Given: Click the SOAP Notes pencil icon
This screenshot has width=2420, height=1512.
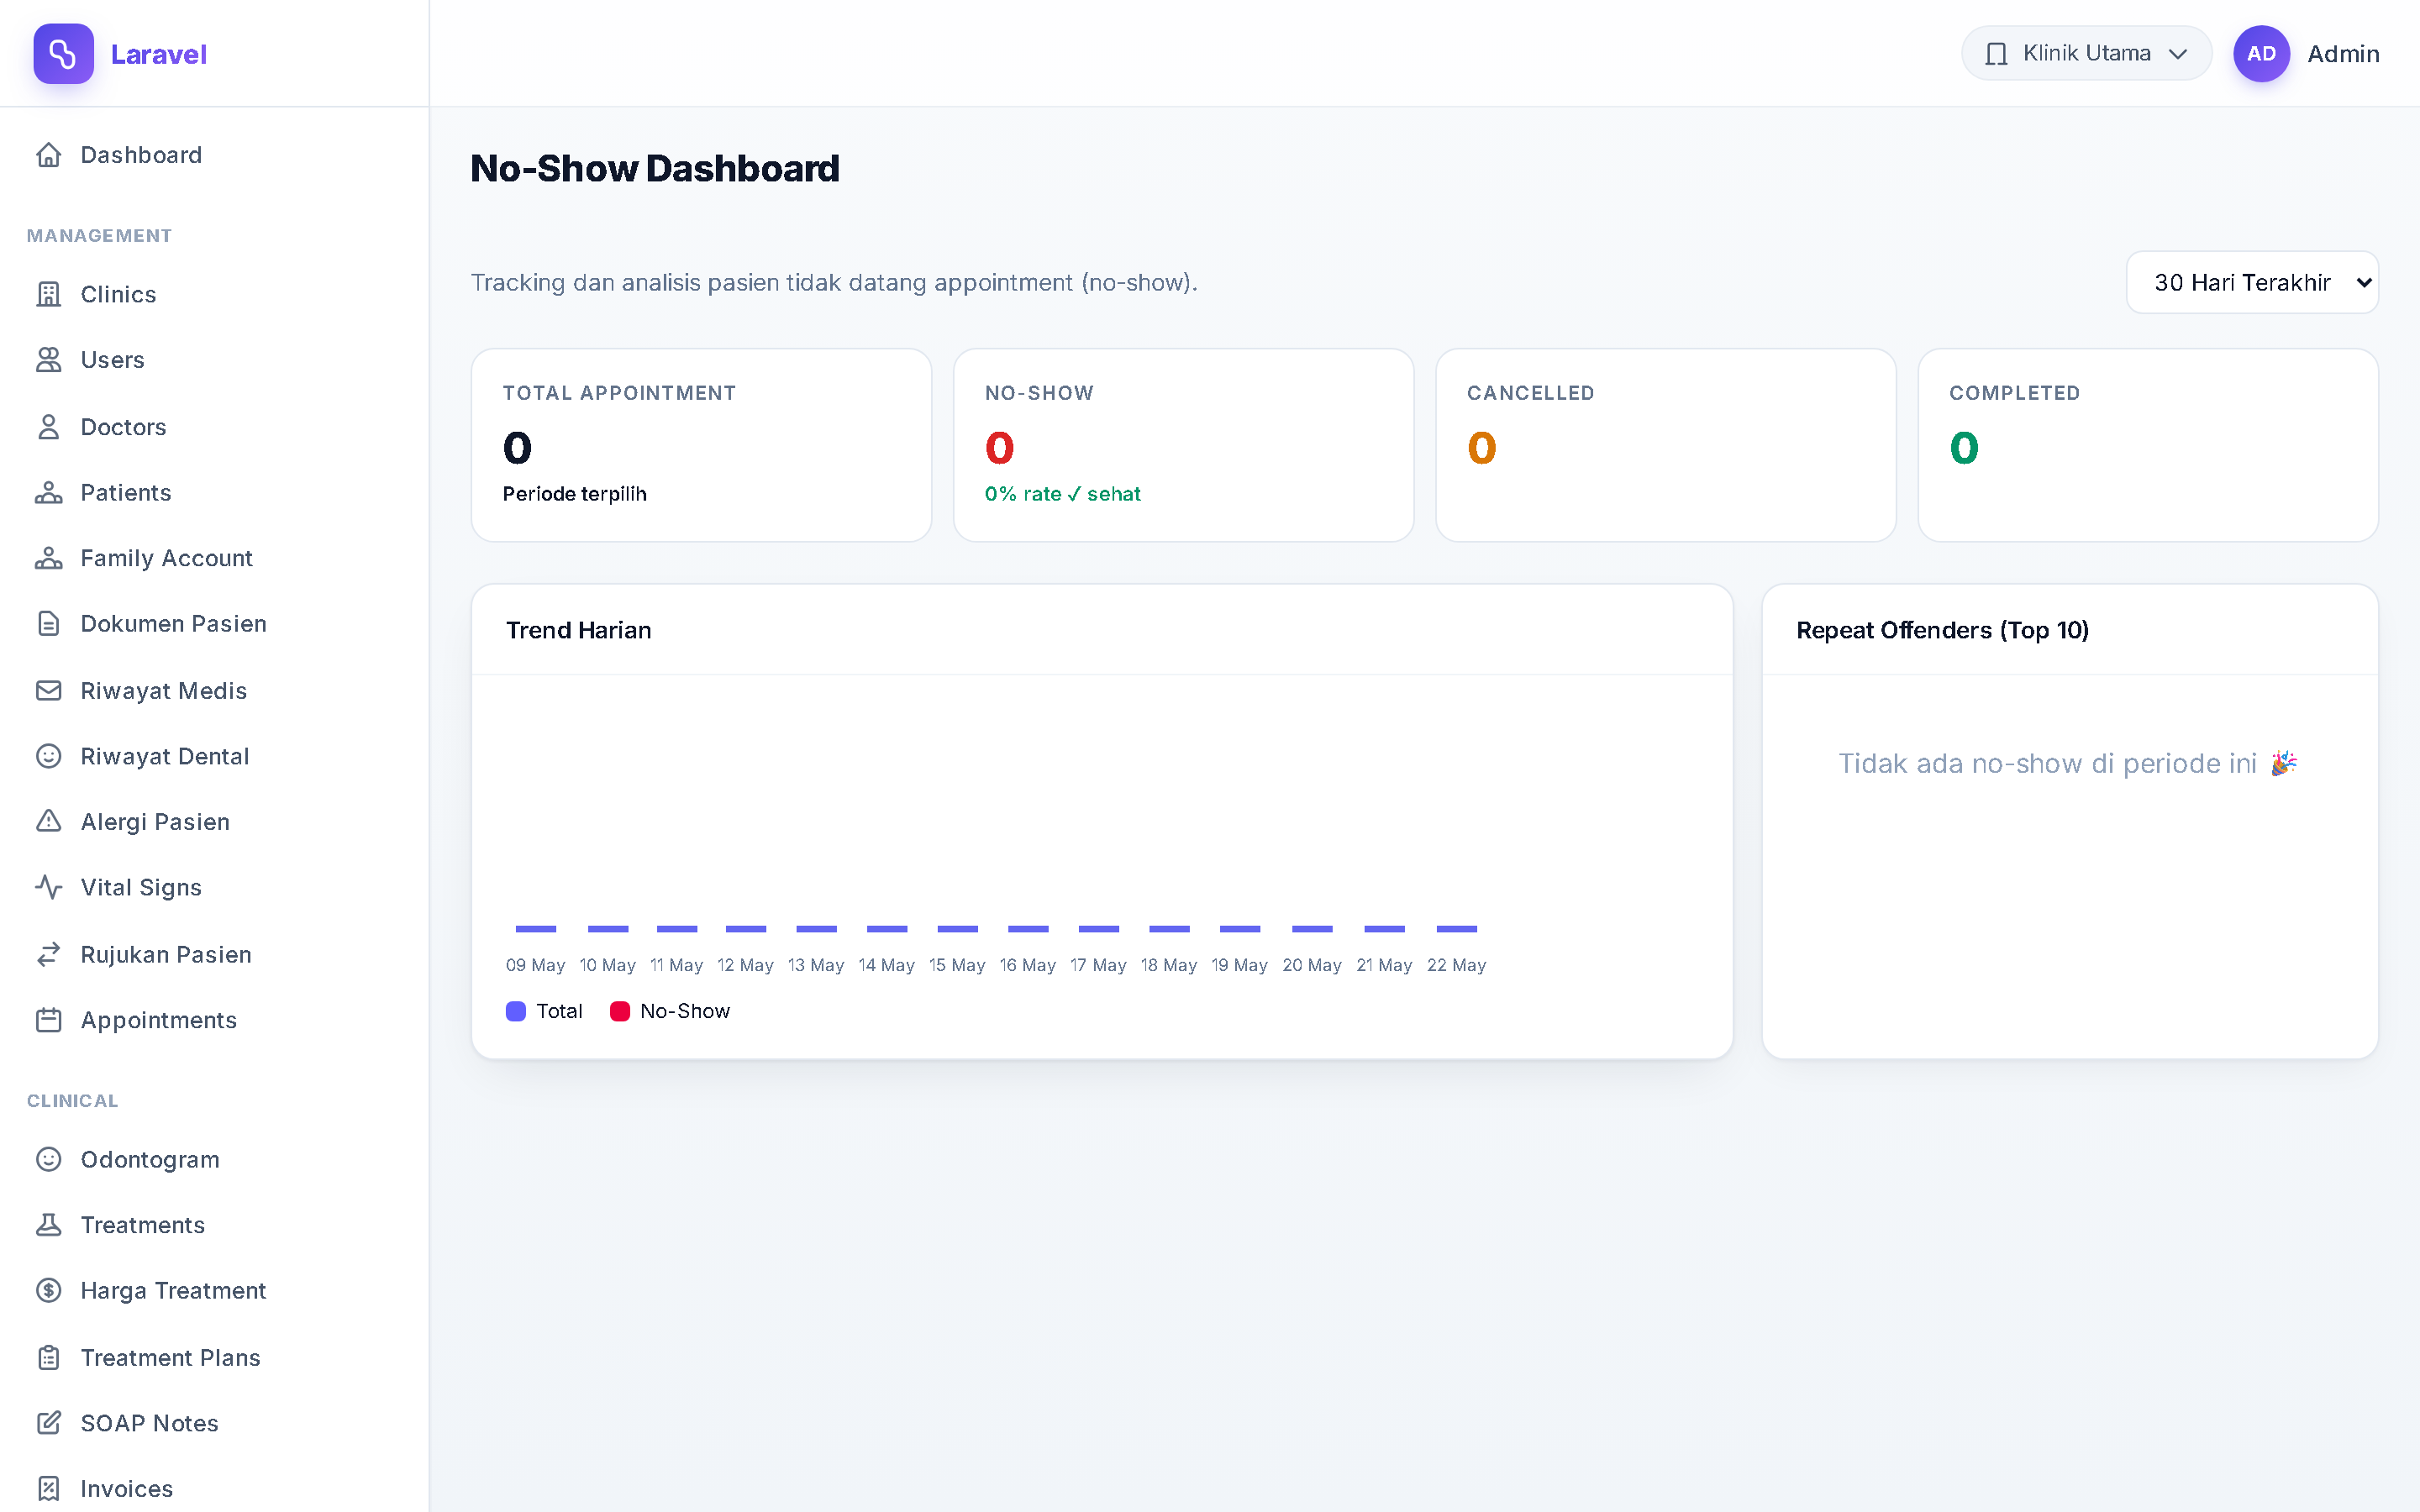Looking at the screenshot, I should pos(49,1423).
